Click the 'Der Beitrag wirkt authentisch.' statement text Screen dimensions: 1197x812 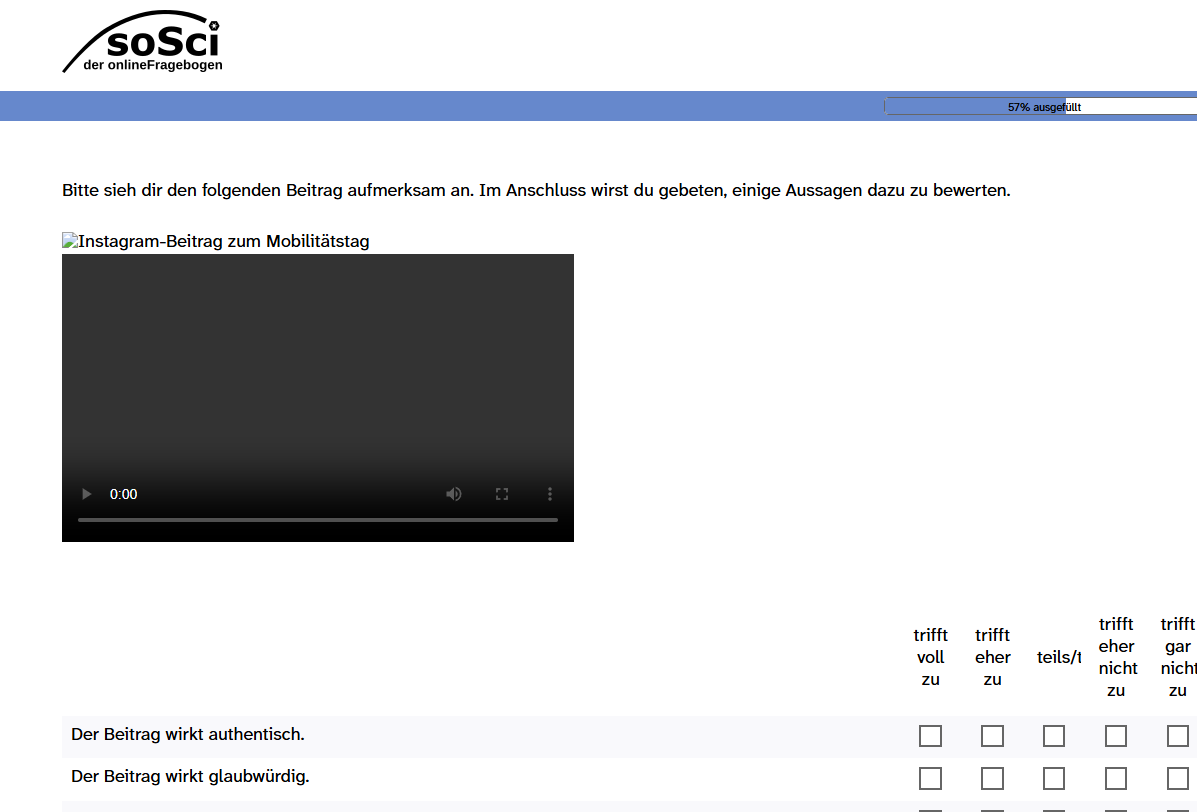click(188, 735)
